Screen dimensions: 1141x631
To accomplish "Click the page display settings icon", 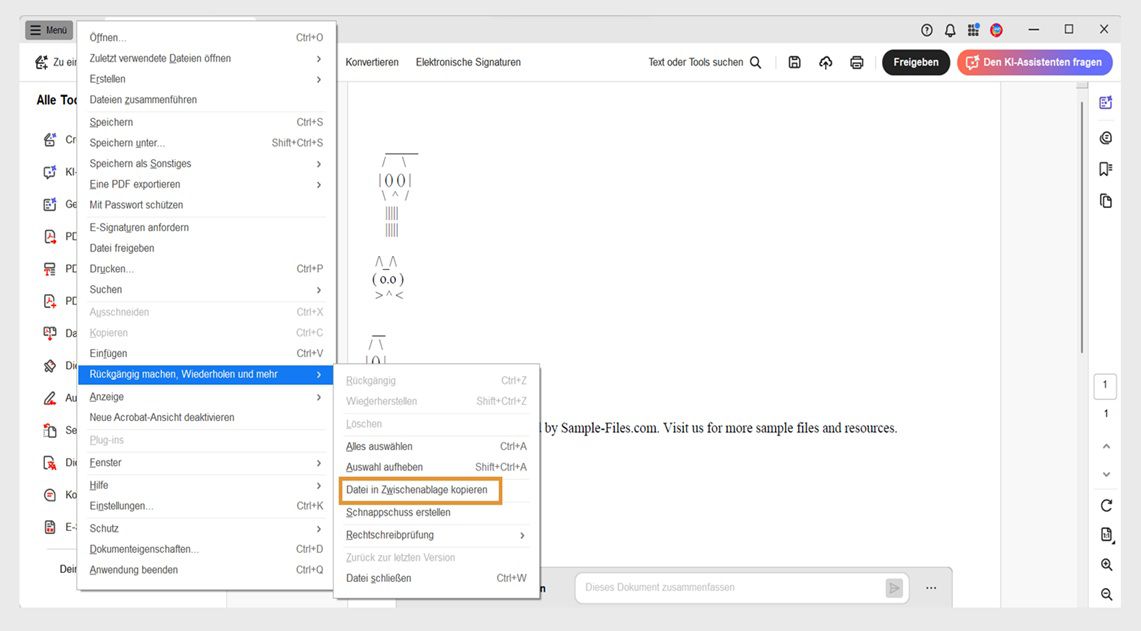I will tap(1106, 535).
